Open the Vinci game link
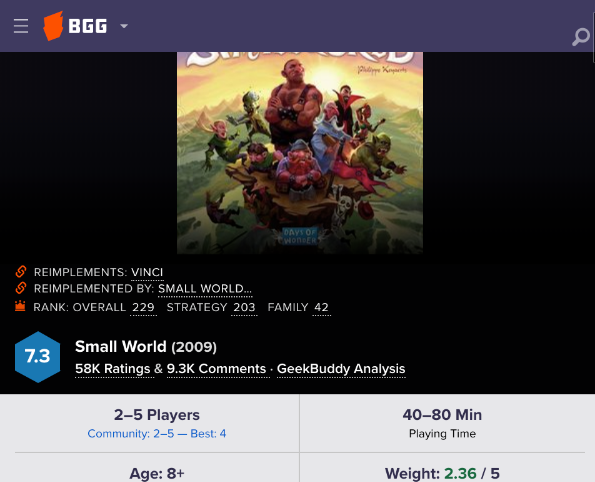Screen dimensions: 595x482 [147, 272]
